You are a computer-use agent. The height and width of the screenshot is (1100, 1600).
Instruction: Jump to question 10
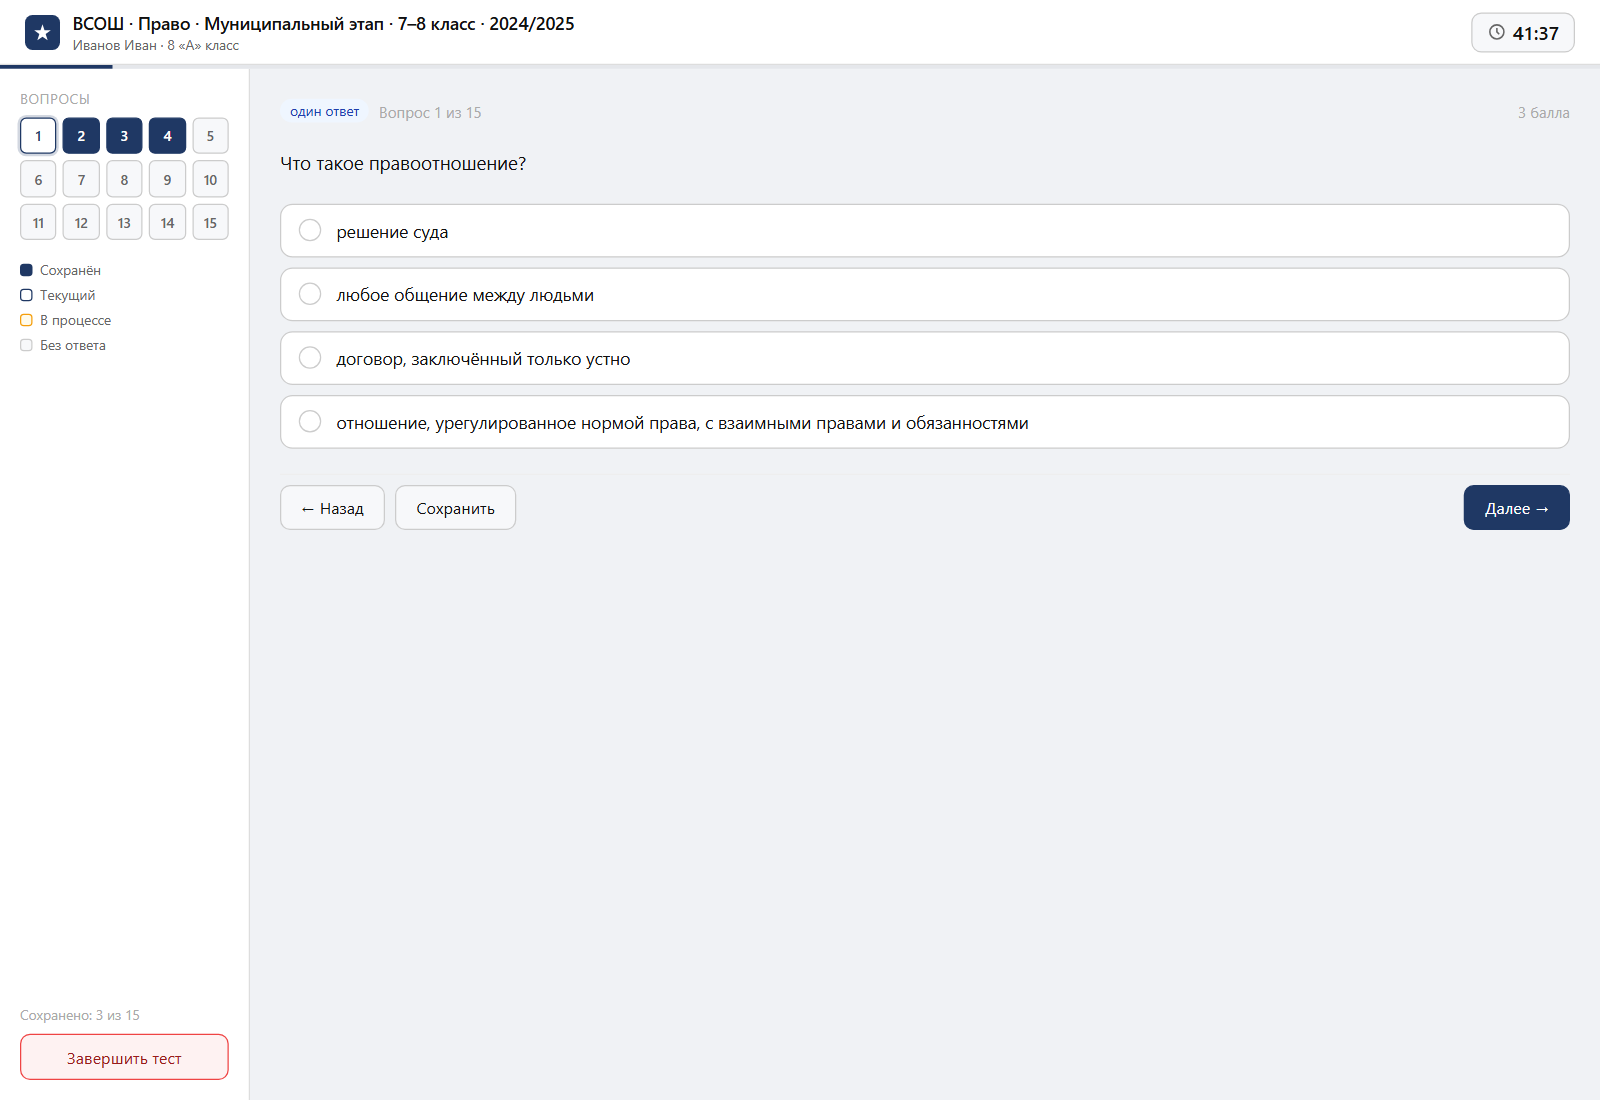click(210, 179)
